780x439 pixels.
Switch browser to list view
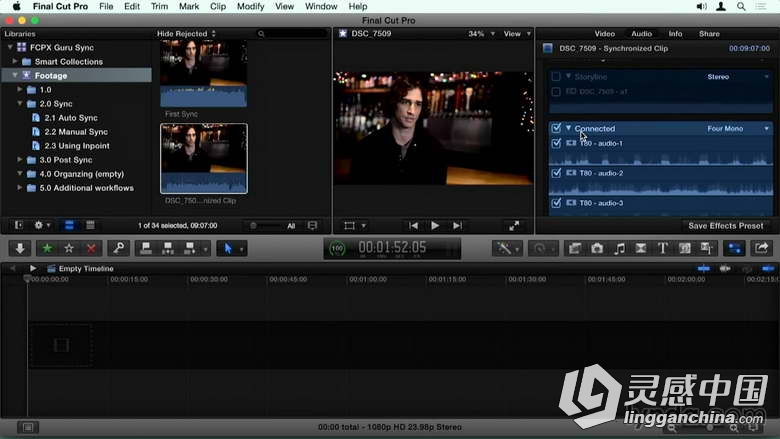90,225
